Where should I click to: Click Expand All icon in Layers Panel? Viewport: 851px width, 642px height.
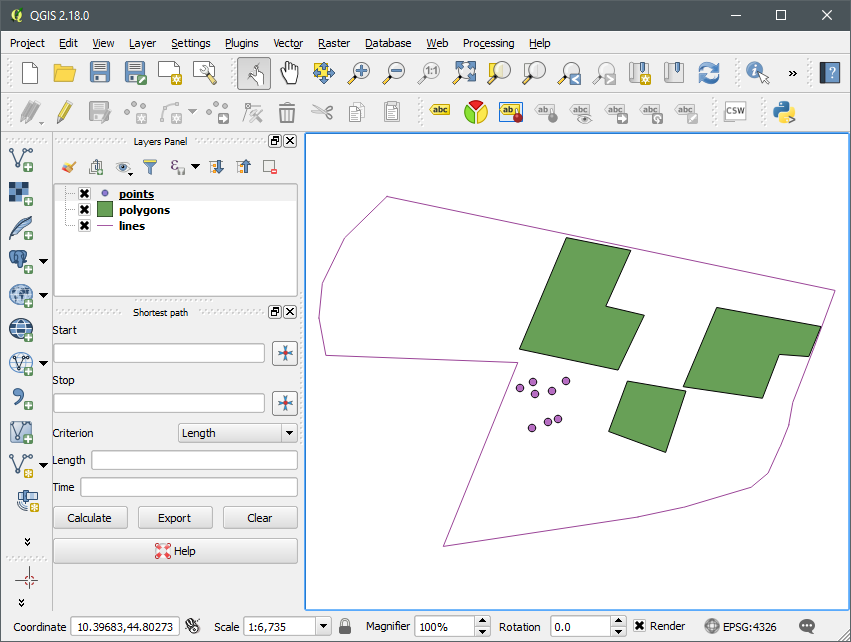pos(217,167)
